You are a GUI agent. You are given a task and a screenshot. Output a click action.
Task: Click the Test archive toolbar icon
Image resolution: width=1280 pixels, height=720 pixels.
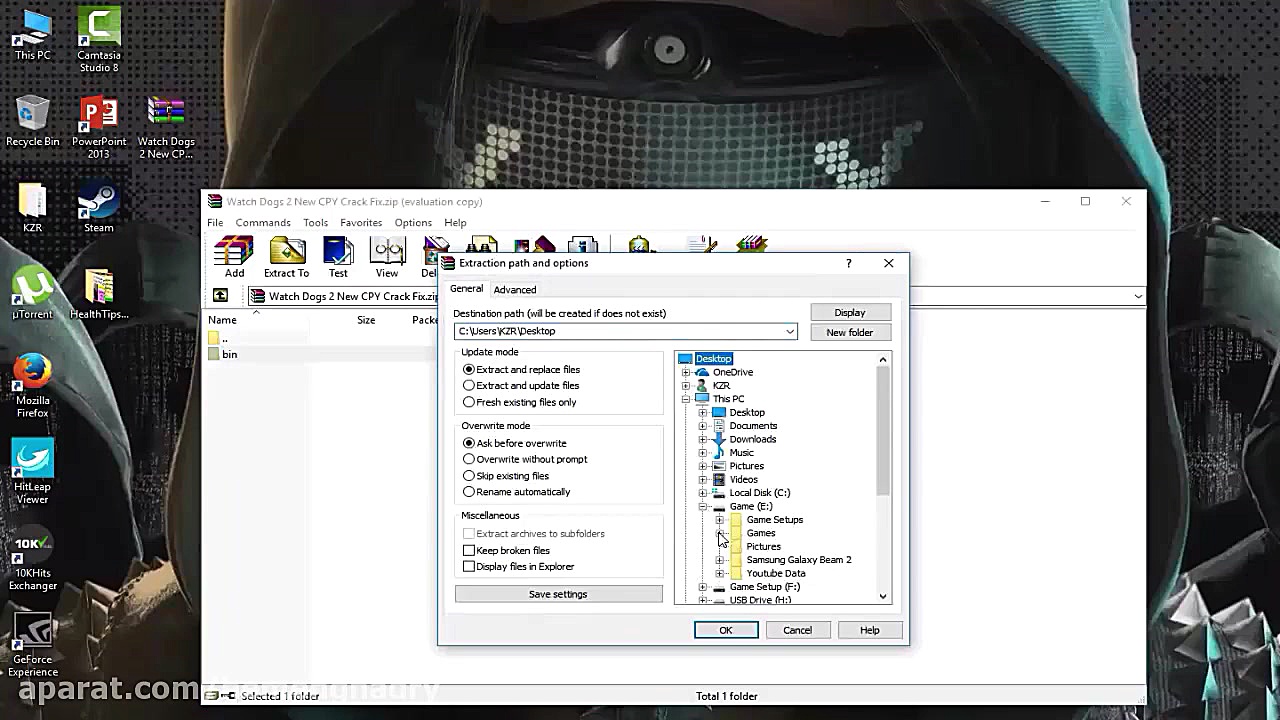(x=338, y=257)
